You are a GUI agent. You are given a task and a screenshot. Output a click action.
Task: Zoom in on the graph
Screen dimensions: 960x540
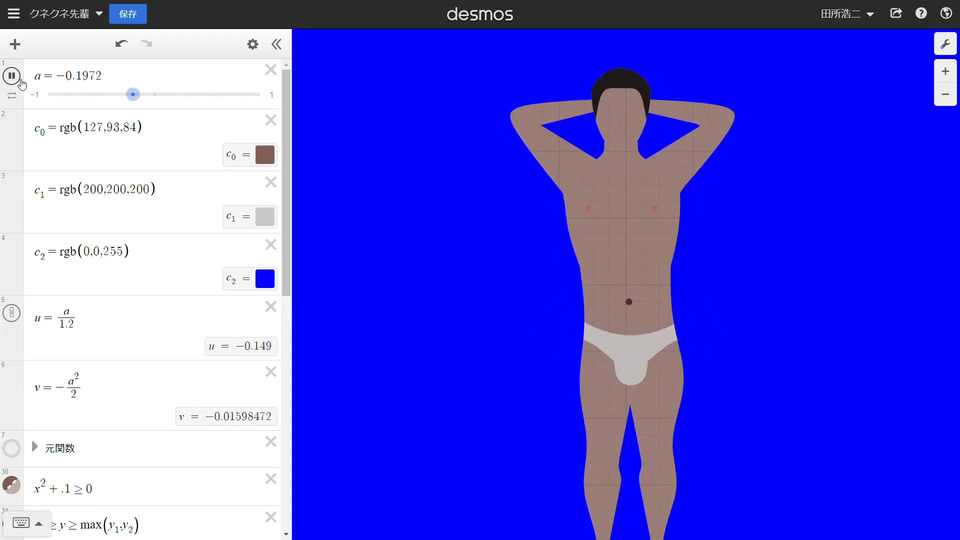tap(945, 72)
